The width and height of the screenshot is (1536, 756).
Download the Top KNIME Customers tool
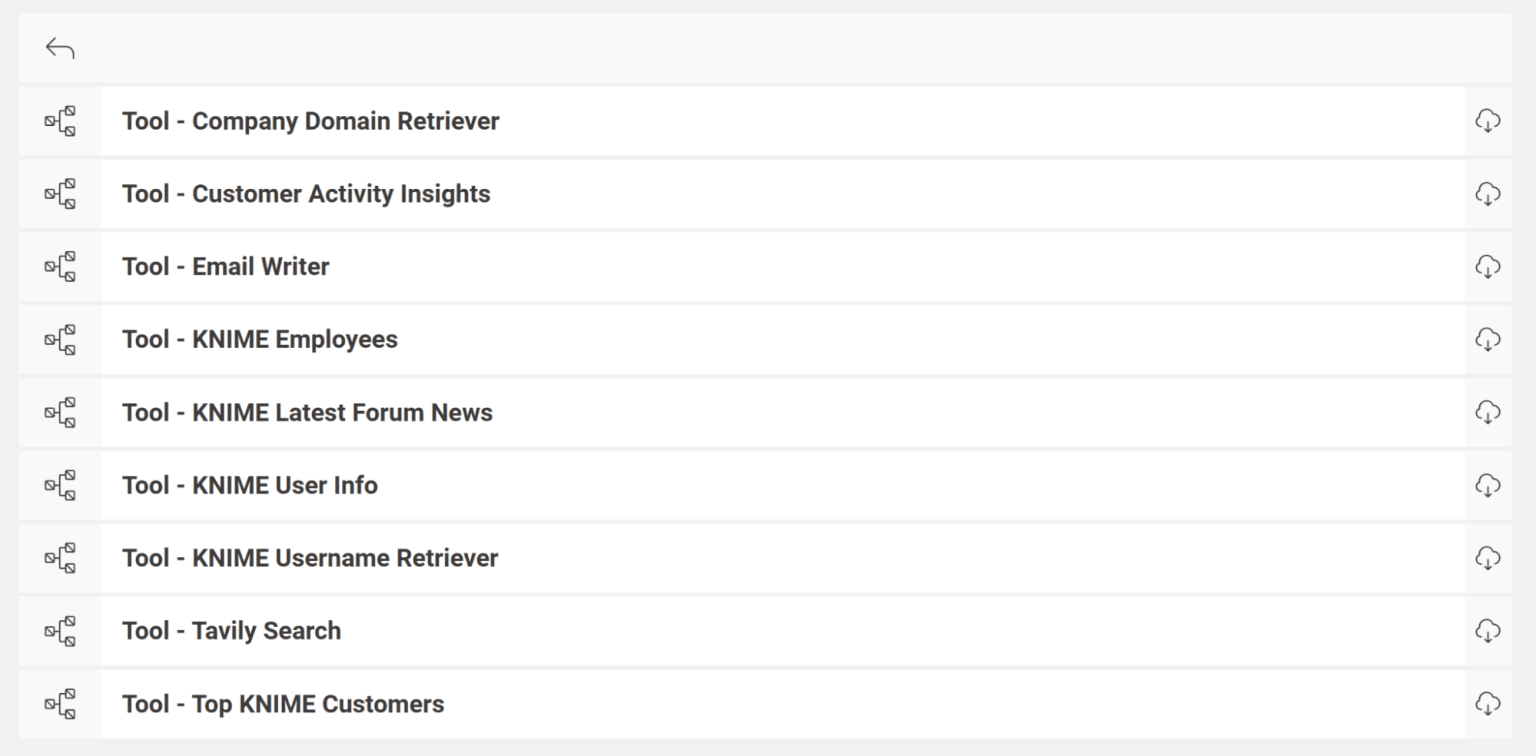tap(1488, 704)
